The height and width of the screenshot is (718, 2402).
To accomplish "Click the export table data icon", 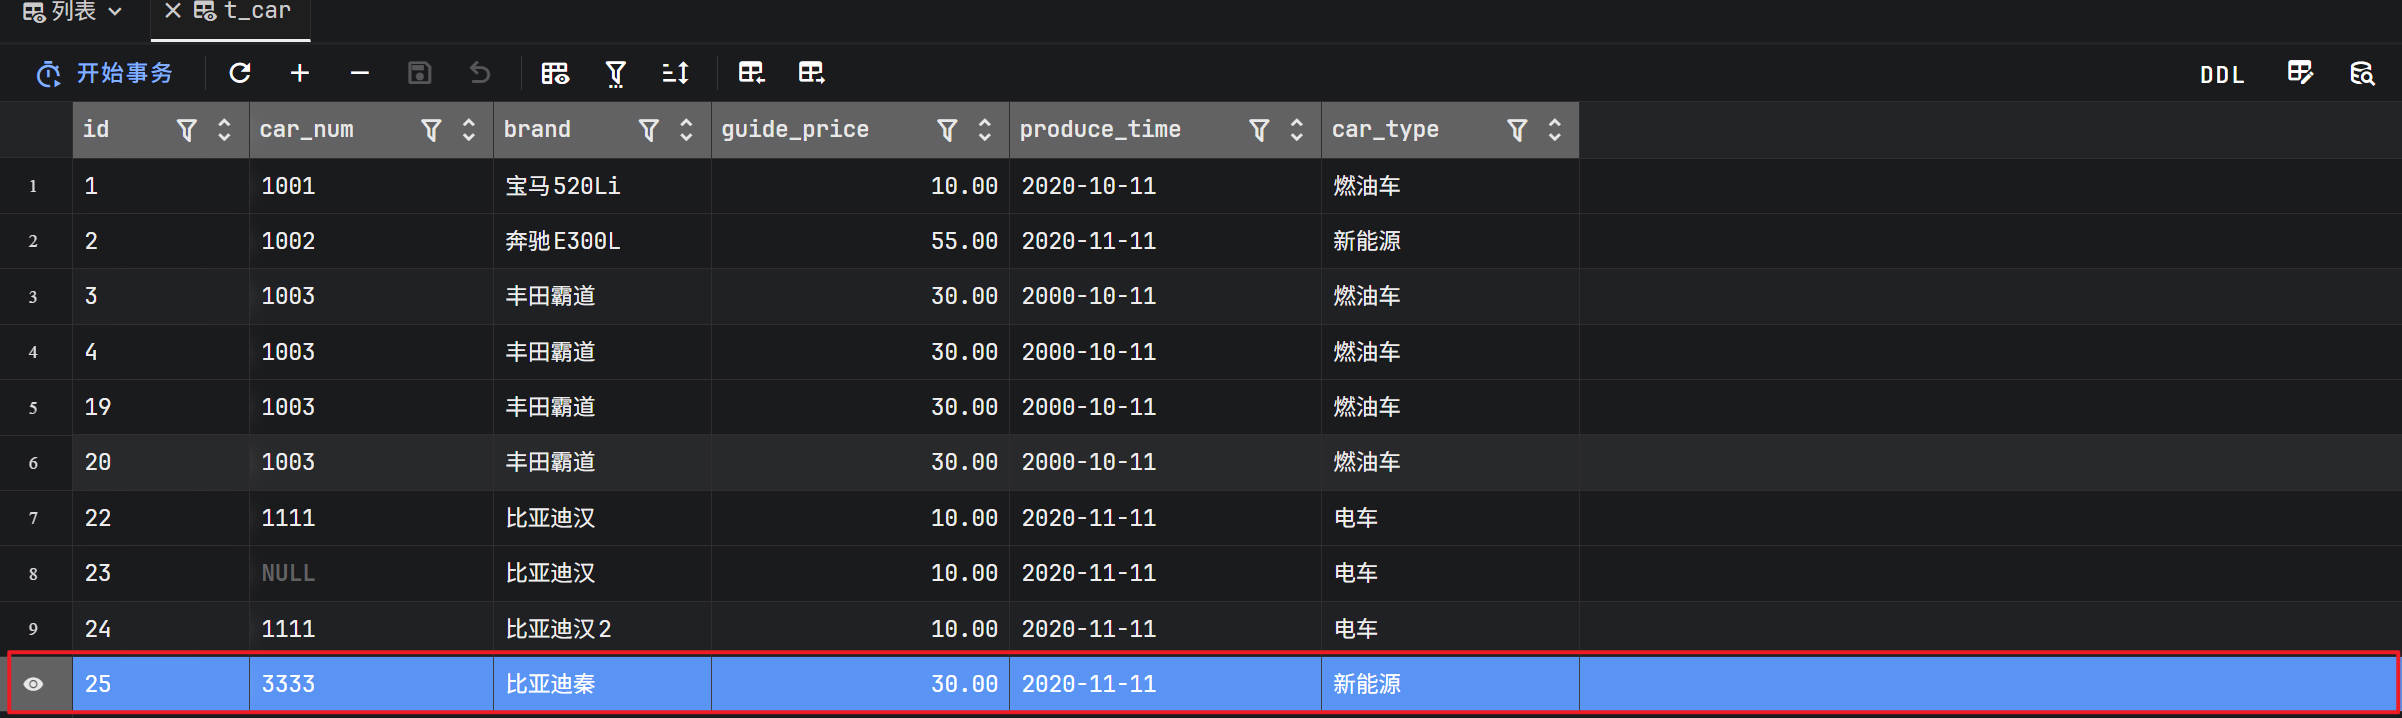I will [x=811, y=73].
